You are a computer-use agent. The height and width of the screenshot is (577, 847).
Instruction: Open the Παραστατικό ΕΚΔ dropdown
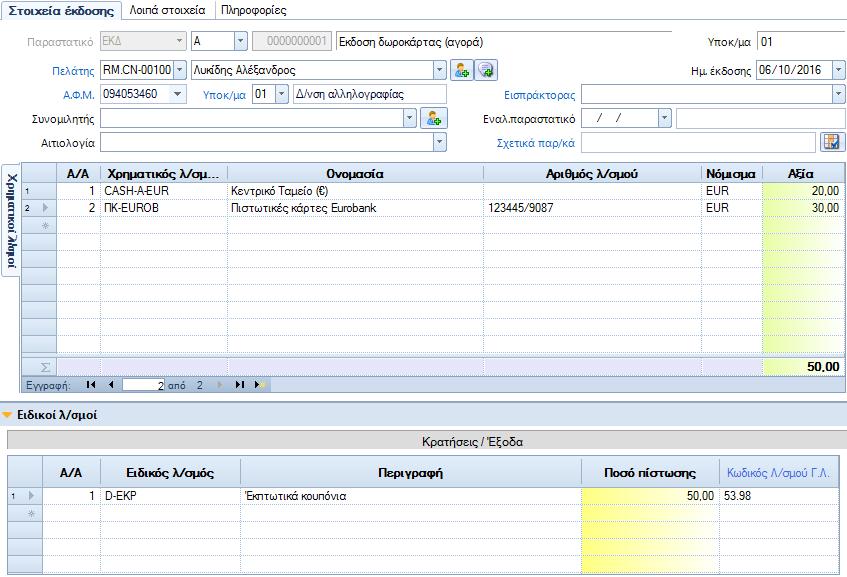pos(179,41)
